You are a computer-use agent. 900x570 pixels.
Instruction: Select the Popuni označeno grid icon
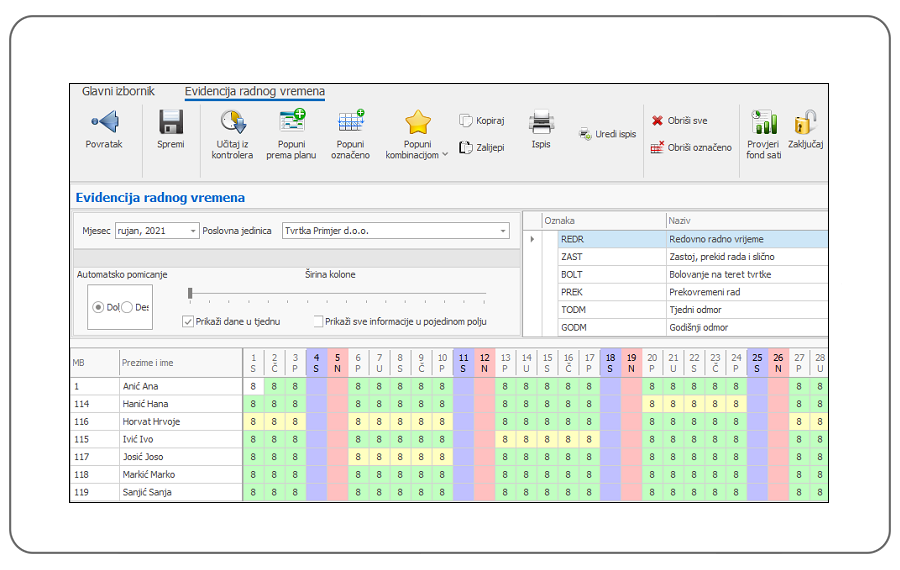(351, 121)
